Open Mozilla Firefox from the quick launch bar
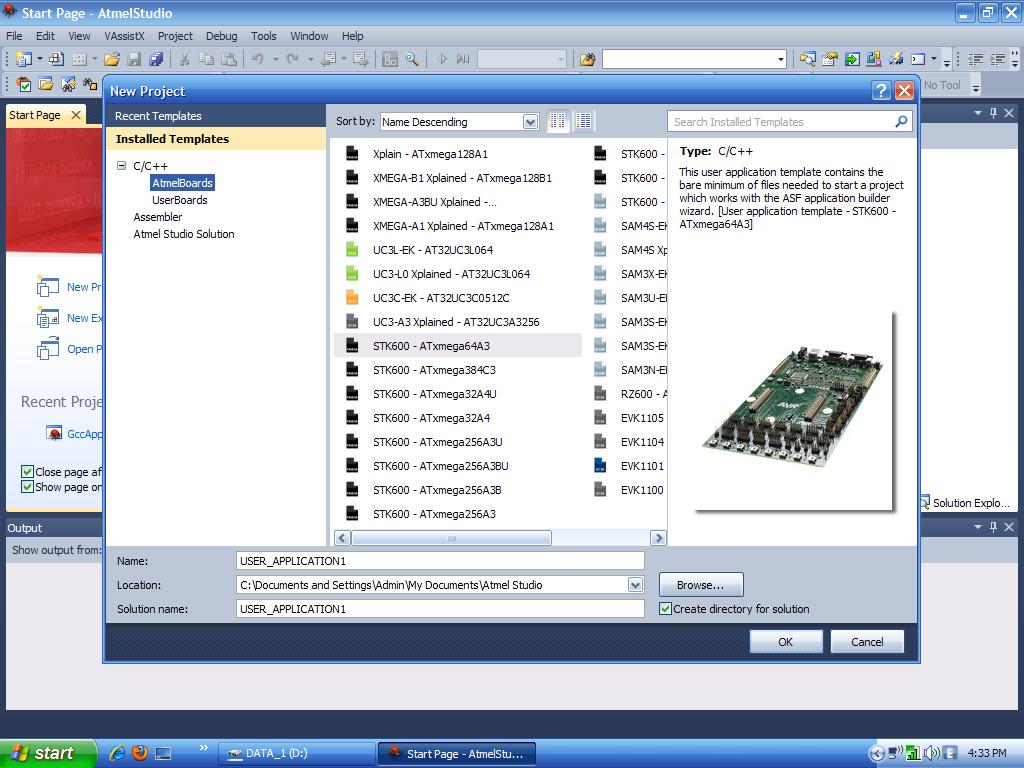Image resolution: width=1024 pixels, height=768 pixels. (140, 753)
